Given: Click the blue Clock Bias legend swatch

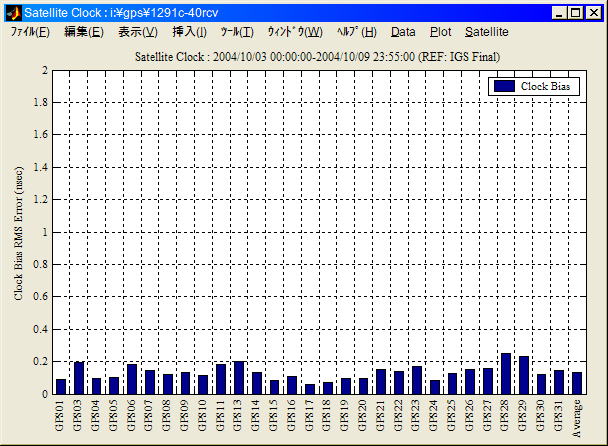Looking at the screenshot, I should (505, 87).
